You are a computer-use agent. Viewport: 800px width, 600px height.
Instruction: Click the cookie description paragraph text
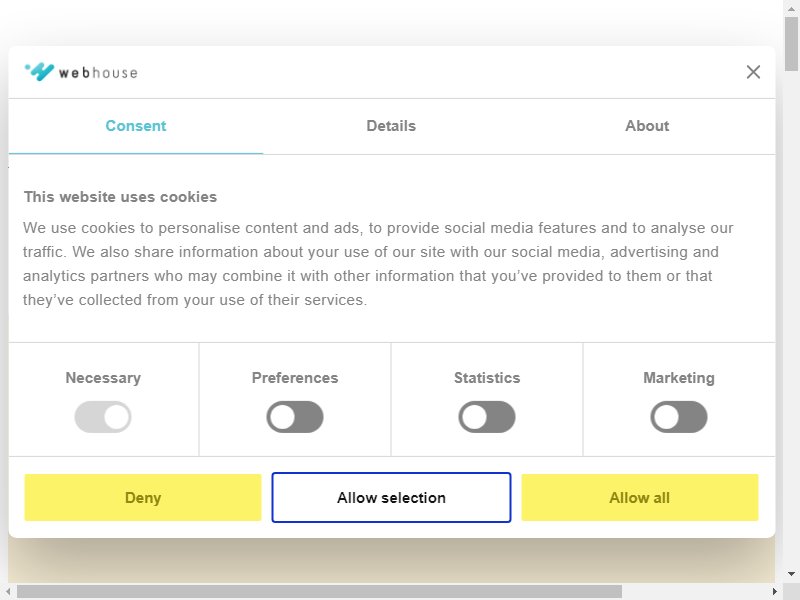click(378, 264)
